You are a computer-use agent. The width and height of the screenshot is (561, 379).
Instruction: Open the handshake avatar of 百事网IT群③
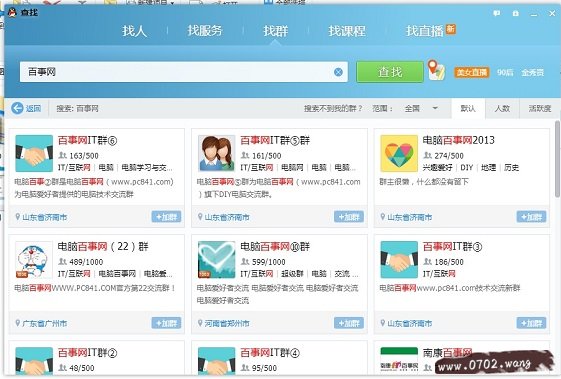coord(399,259)
